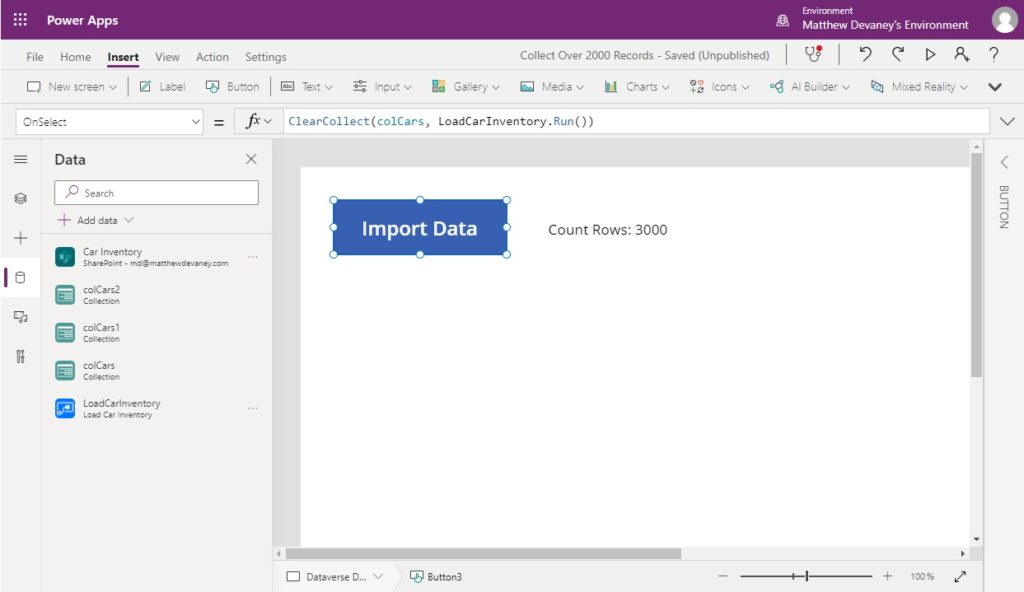Share the app using person icon
This screenshot has width=1024, height=592.
(961, 54)
